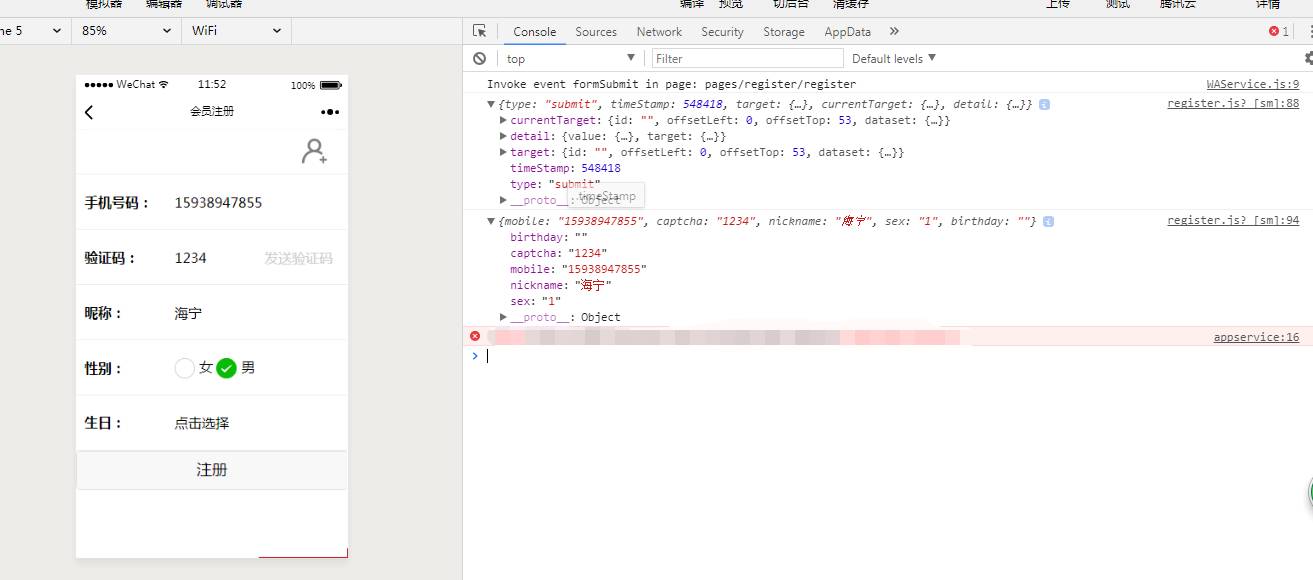Open the 85% zoom dropdown

tap(126, 31)
